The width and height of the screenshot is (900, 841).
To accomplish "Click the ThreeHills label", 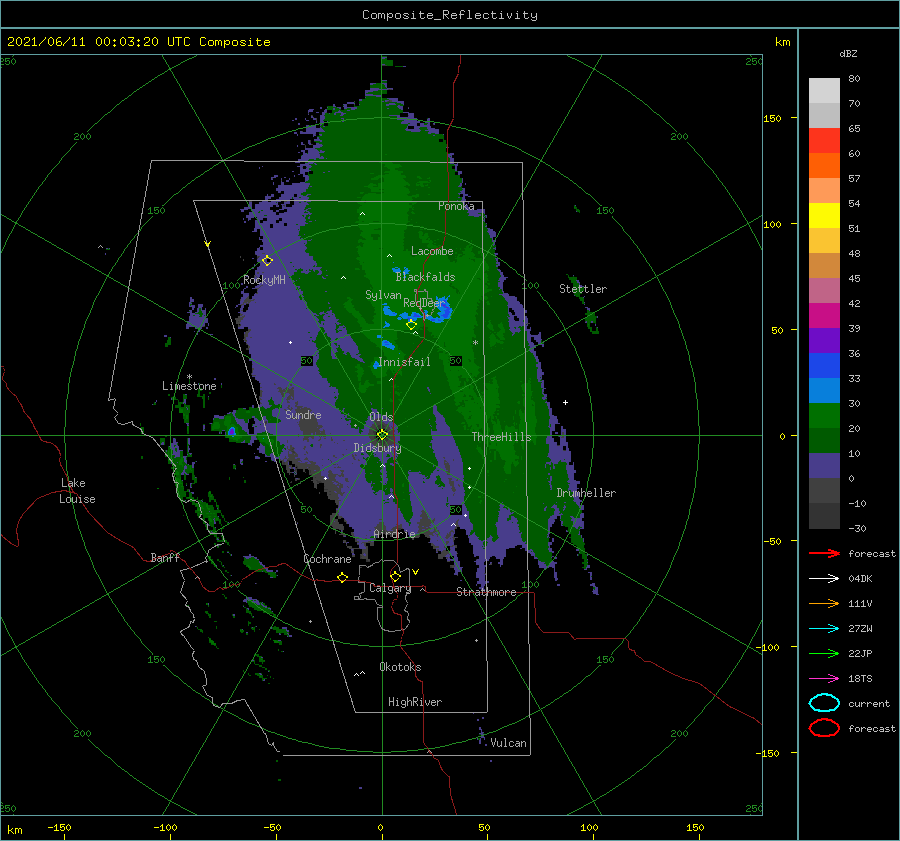I will coord(501,437).
